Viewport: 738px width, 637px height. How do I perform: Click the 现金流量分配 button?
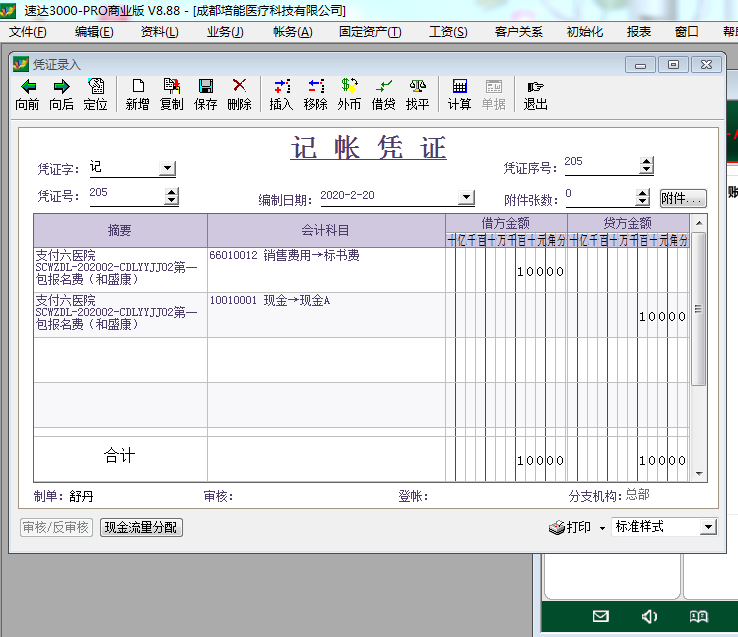pos(141,527)
